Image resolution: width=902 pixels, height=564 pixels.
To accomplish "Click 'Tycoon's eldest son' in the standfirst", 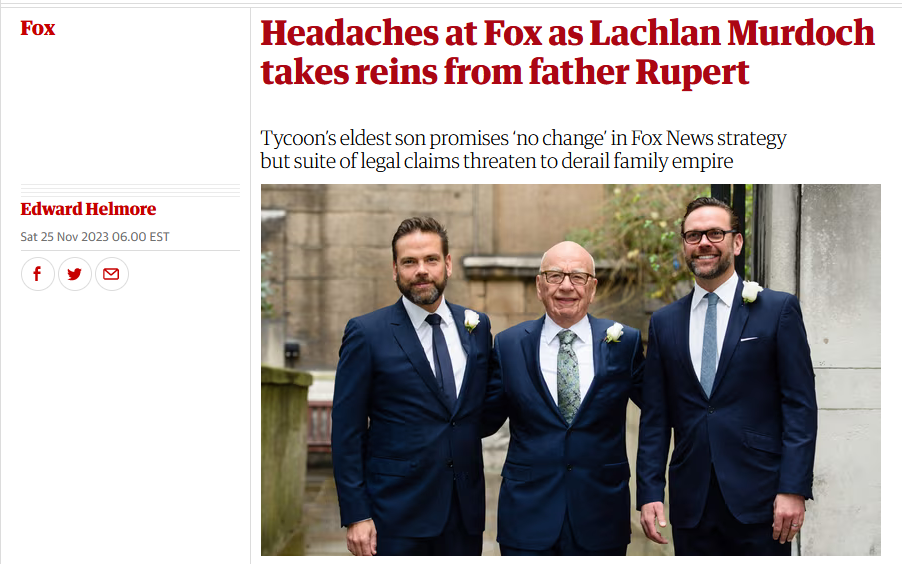I will [343, 139].
